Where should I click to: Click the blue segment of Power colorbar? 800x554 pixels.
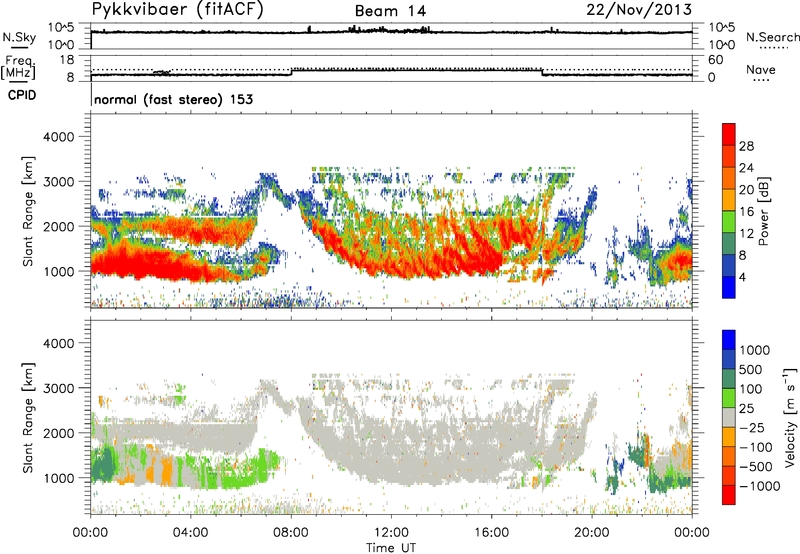click(729, 287)
